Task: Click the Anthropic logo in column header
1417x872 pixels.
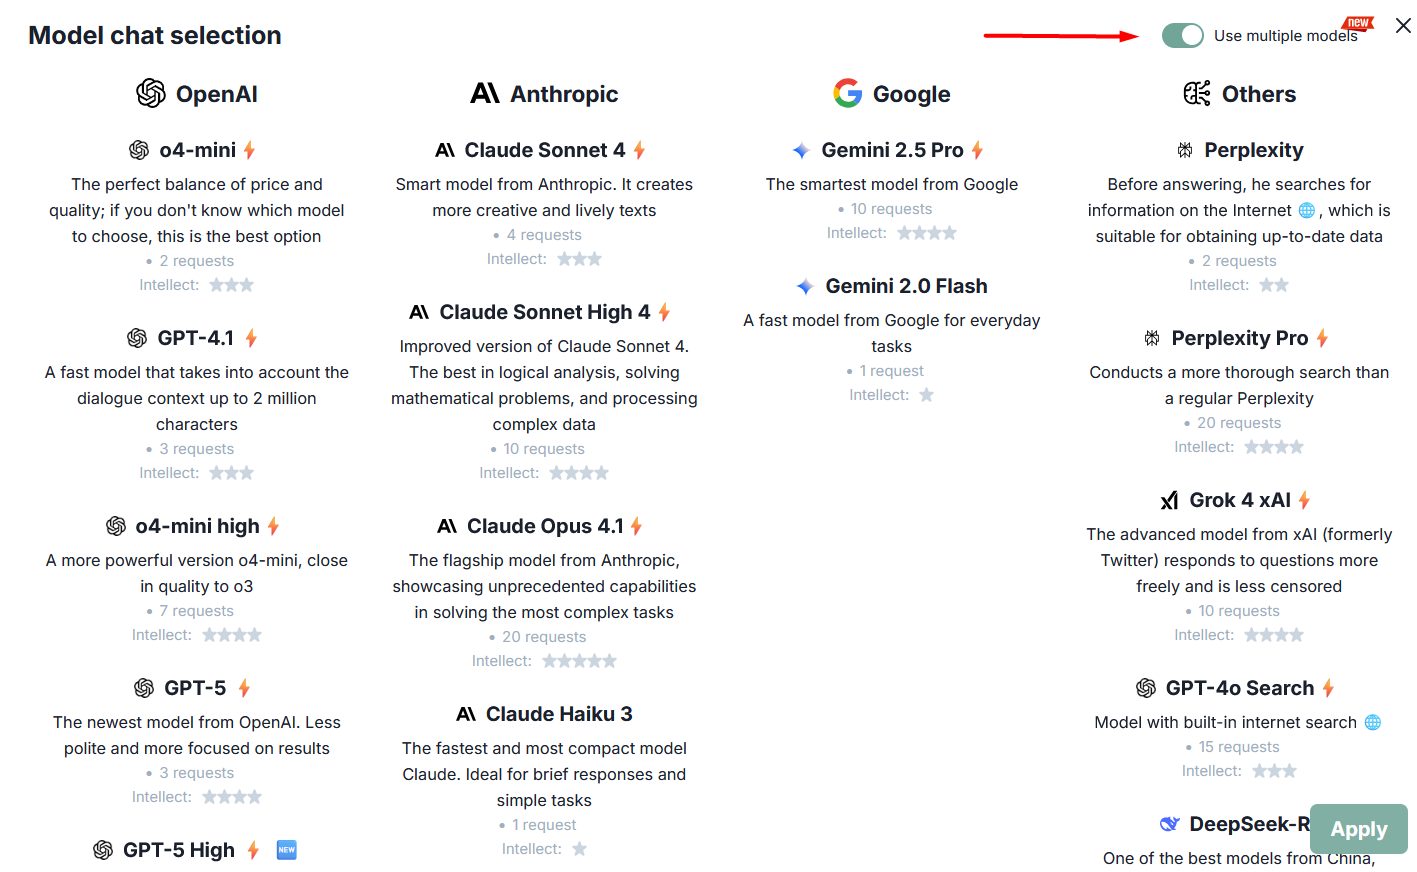Action: pos(485,93)
